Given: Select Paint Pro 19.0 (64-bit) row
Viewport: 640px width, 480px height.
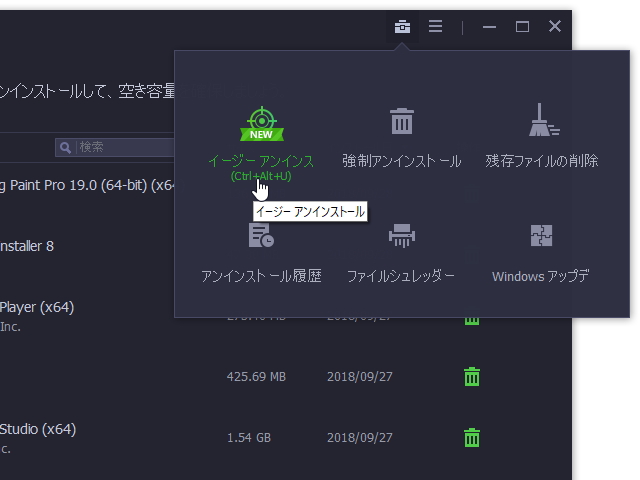Looking at the screenshot, I should tap(87, 185).
